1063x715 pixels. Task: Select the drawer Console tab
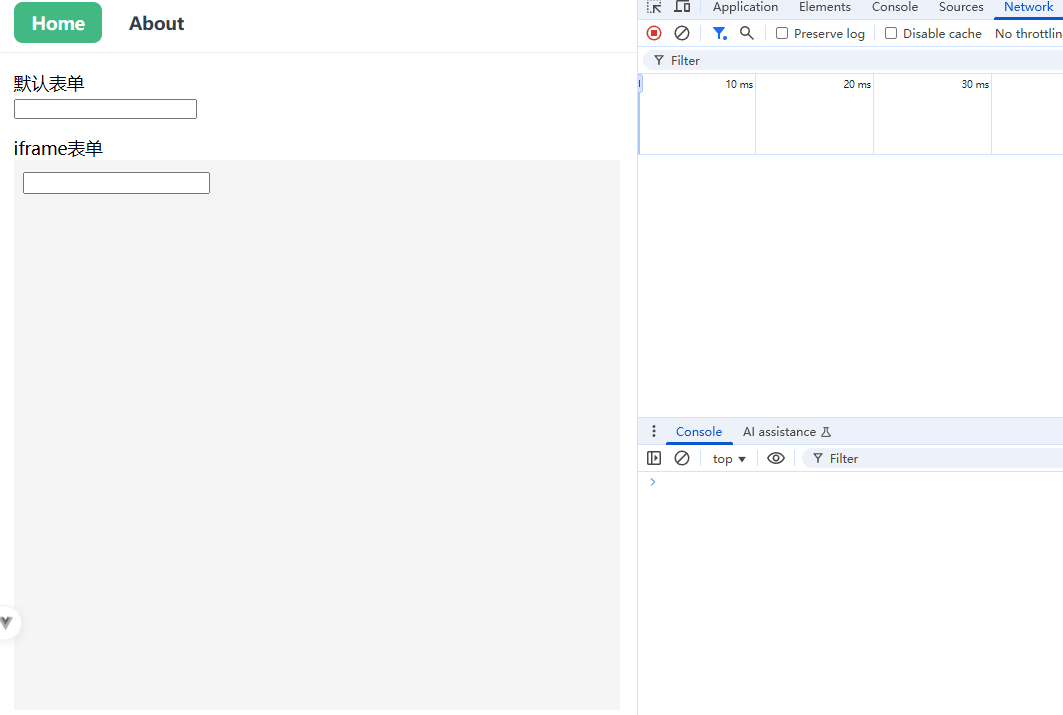coord(699,432)
